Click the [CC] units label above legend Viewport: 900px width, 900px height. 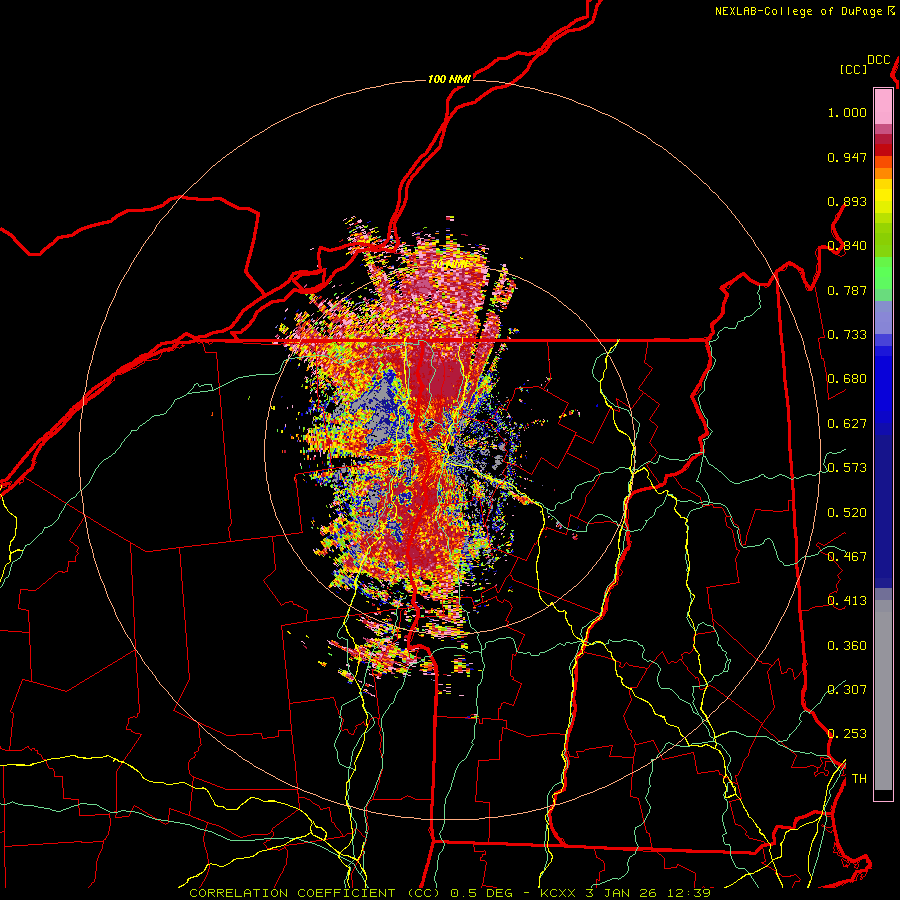coord(854,69)
